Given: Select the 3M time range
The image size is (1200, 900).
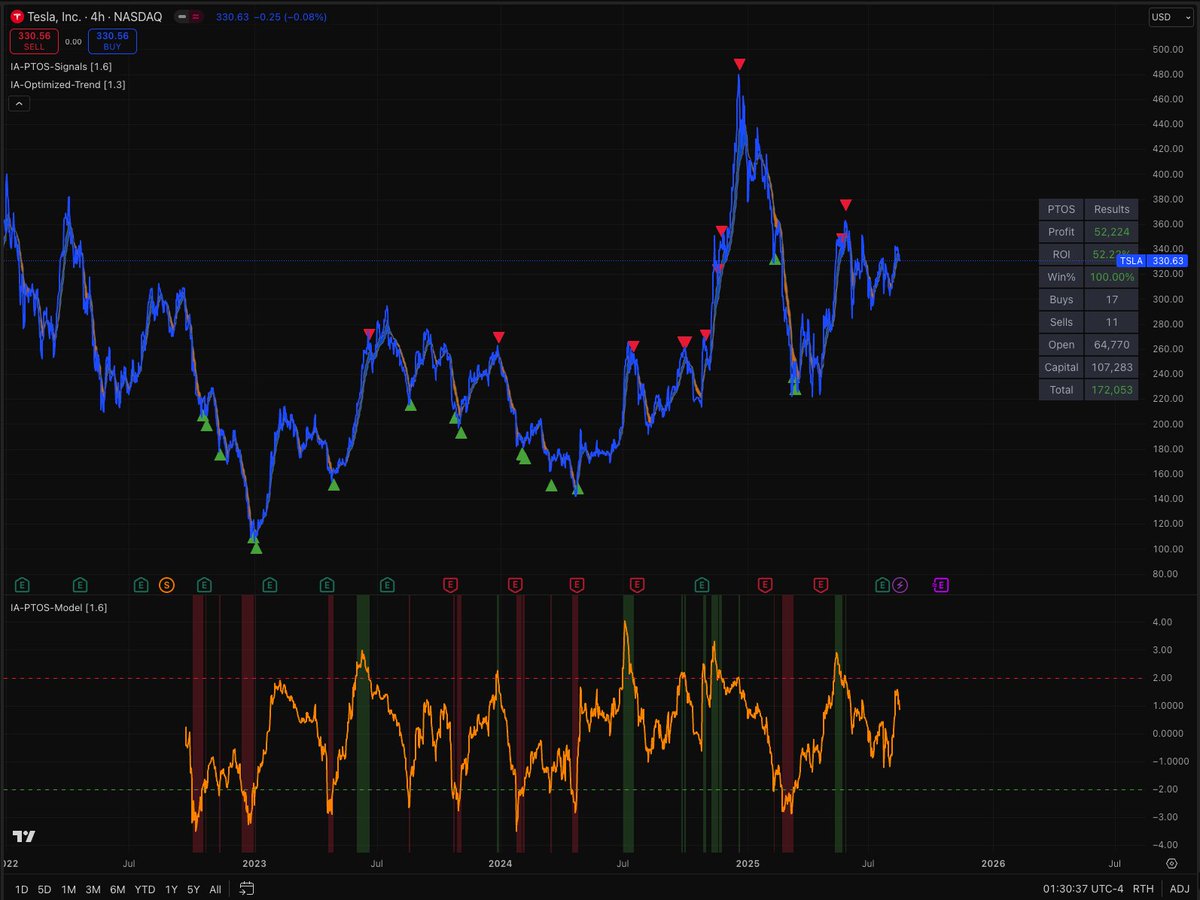Looking at the screenshot, I should coord(93,889).
